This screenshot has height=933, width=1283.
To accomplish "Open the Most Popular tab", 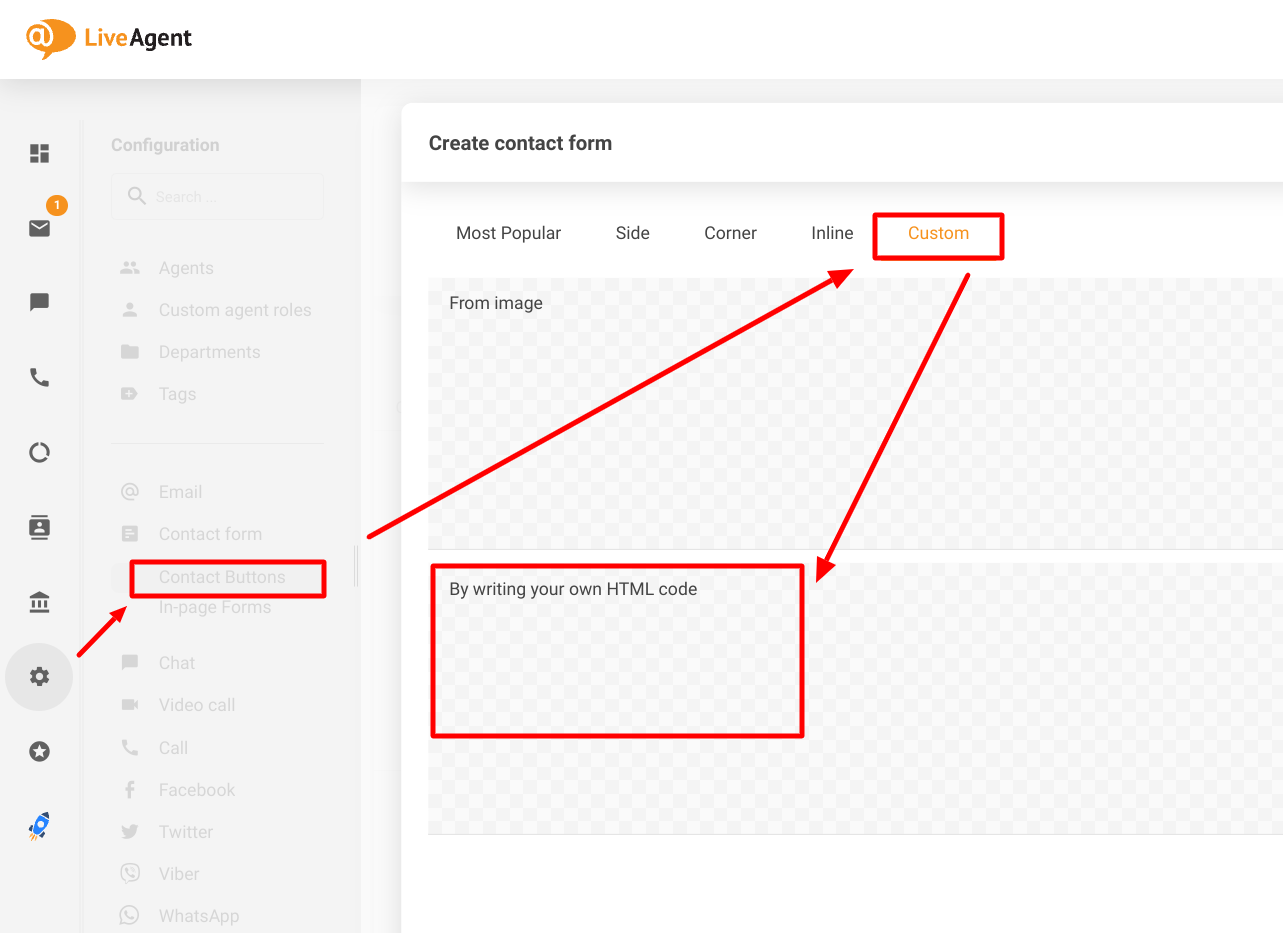I will [508, 232].
